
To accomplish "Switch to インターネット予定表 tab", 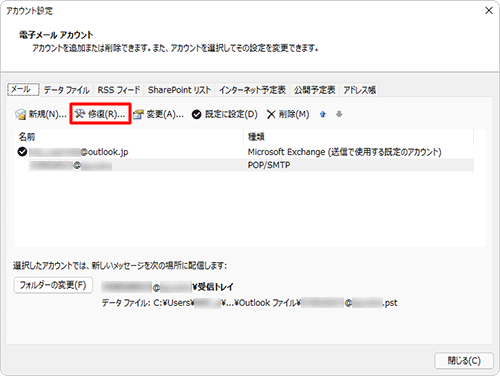I will click(x=252, y=90).
